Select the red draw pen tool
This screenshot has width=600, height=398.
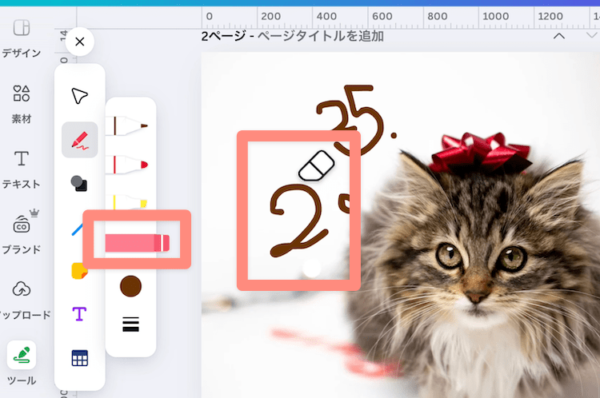pos(80,140)
